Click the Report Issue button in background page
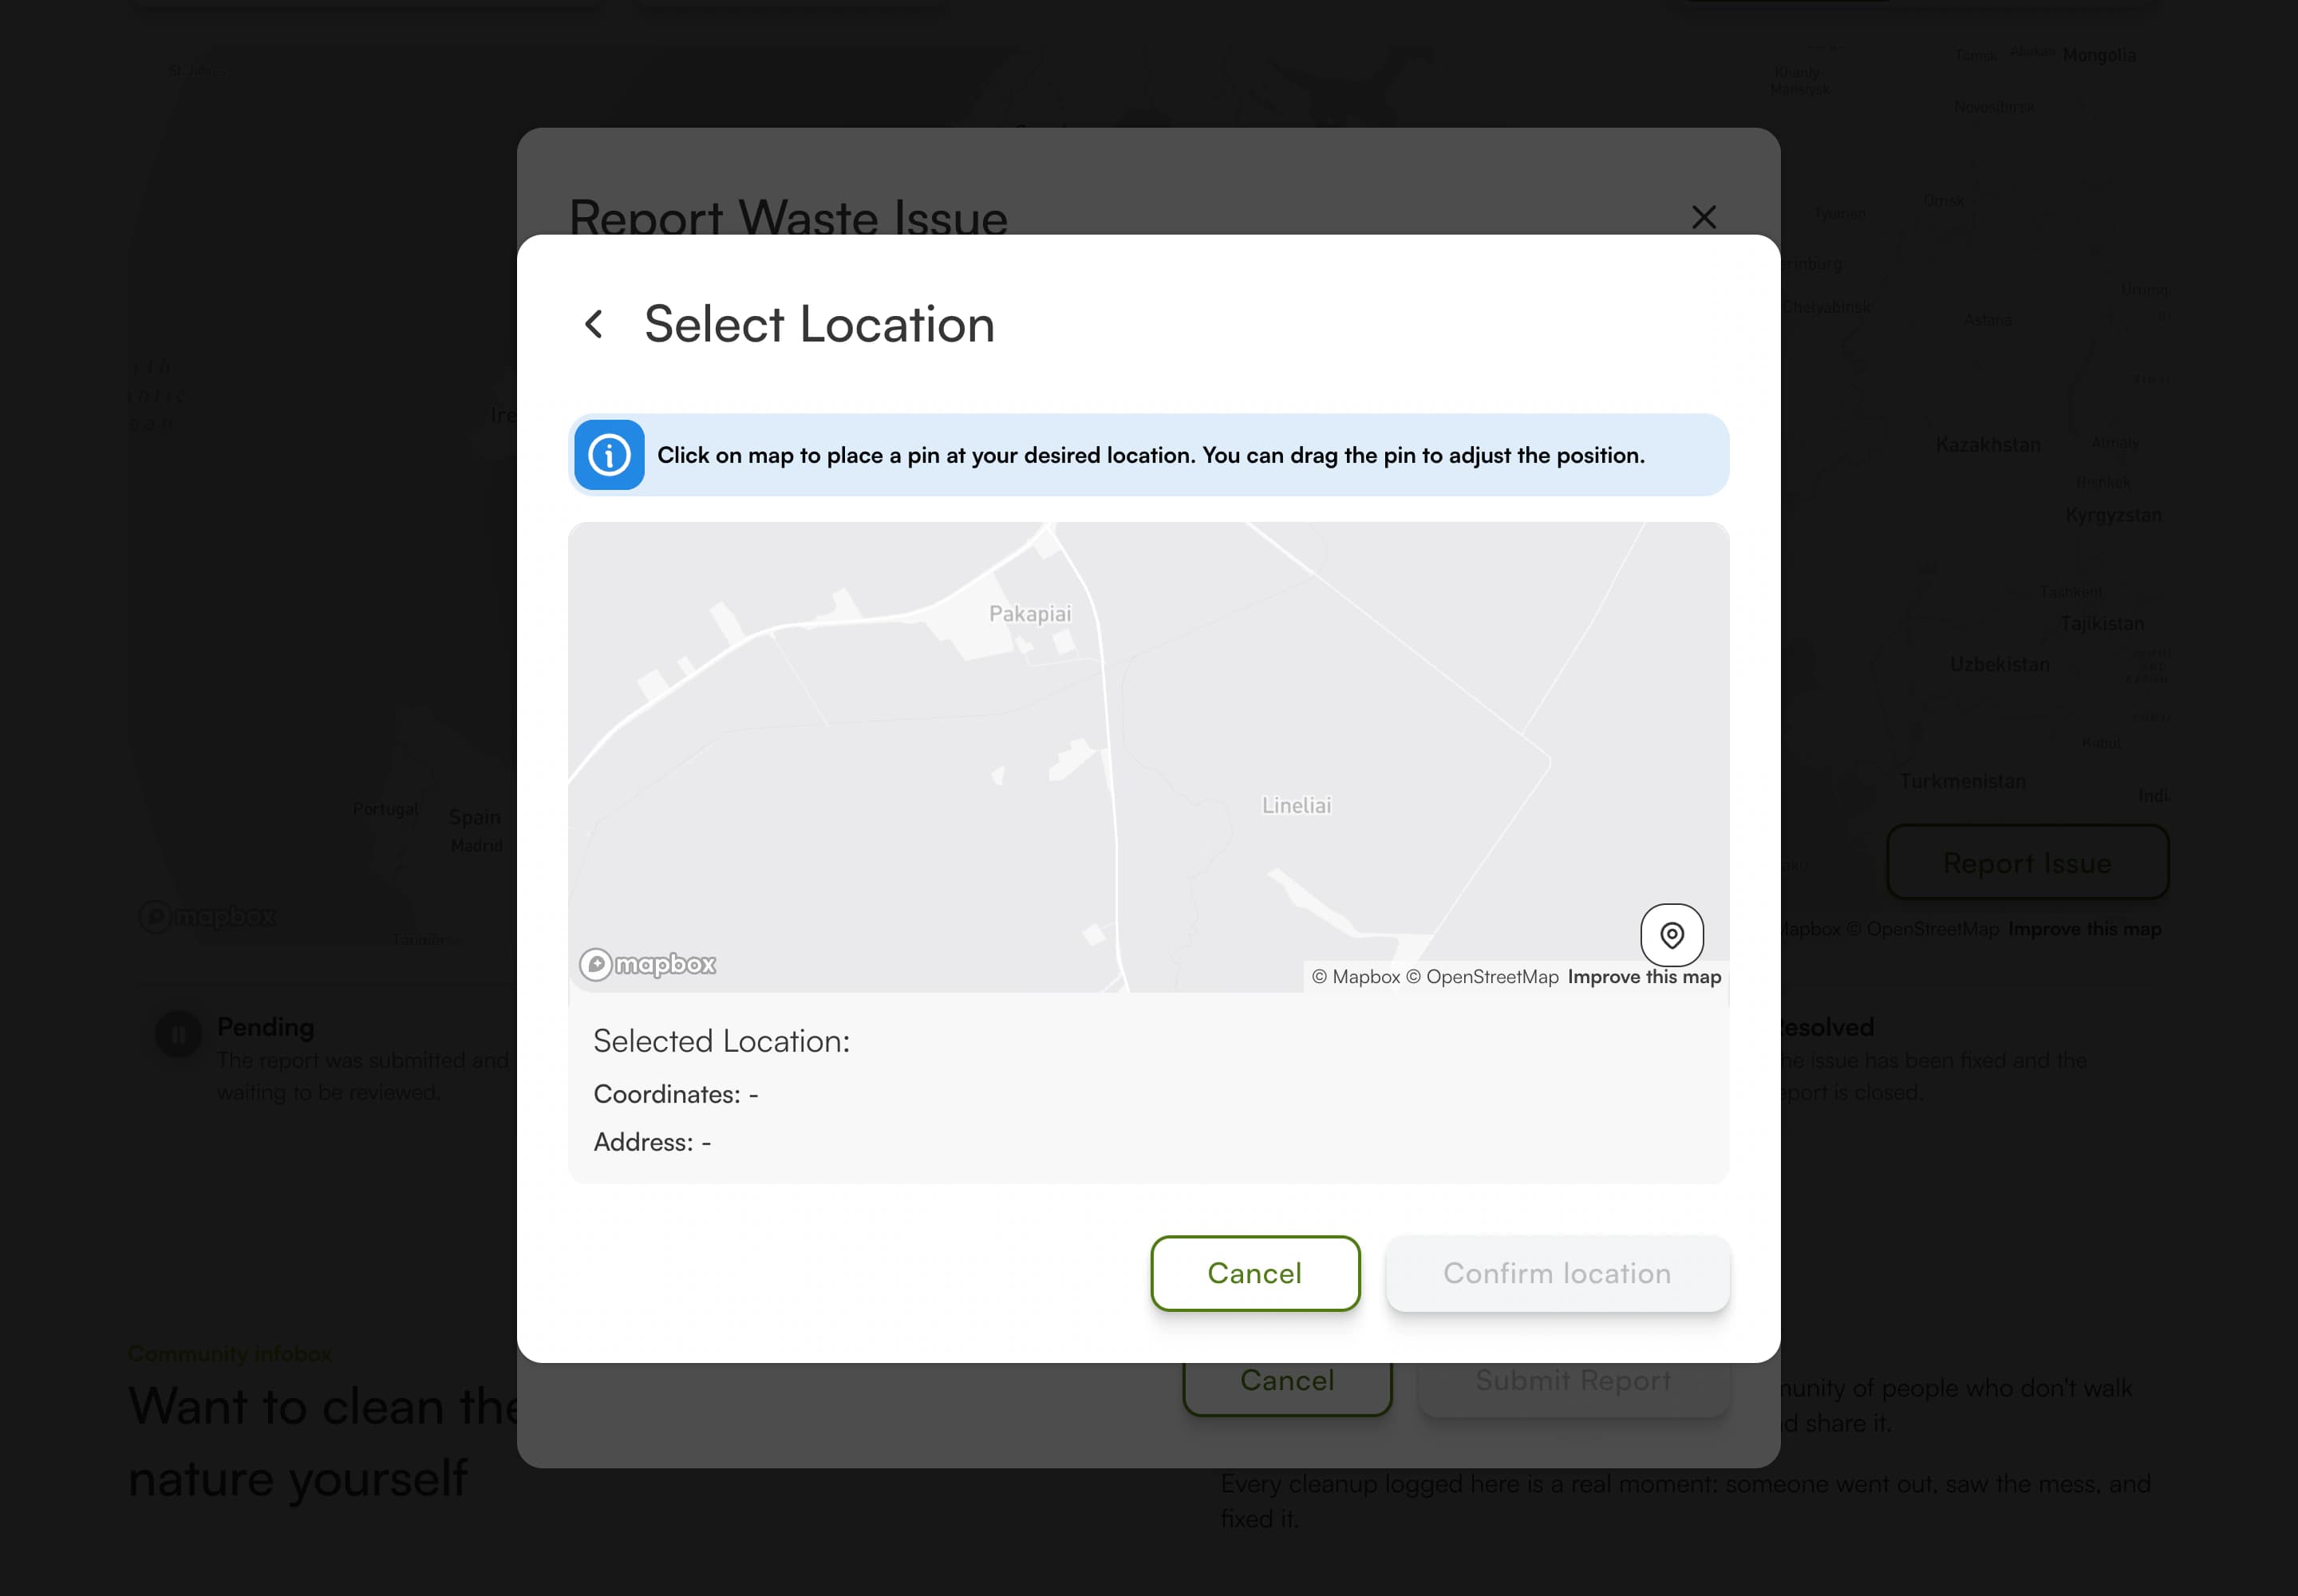Viewport: 2298px width, 1596px height. pyautogui.click(x=2027, y=862)
